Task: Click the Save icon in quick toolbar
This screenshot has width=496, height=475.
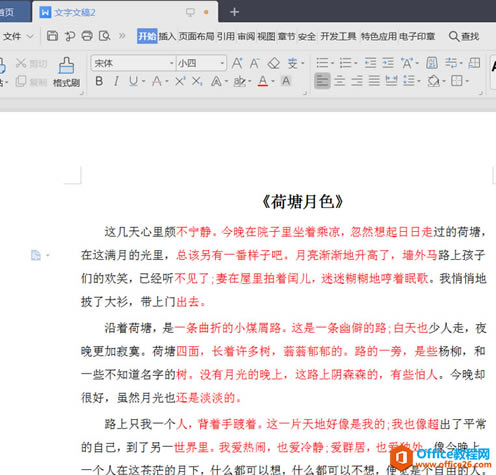Action: [x=52, y=36]
